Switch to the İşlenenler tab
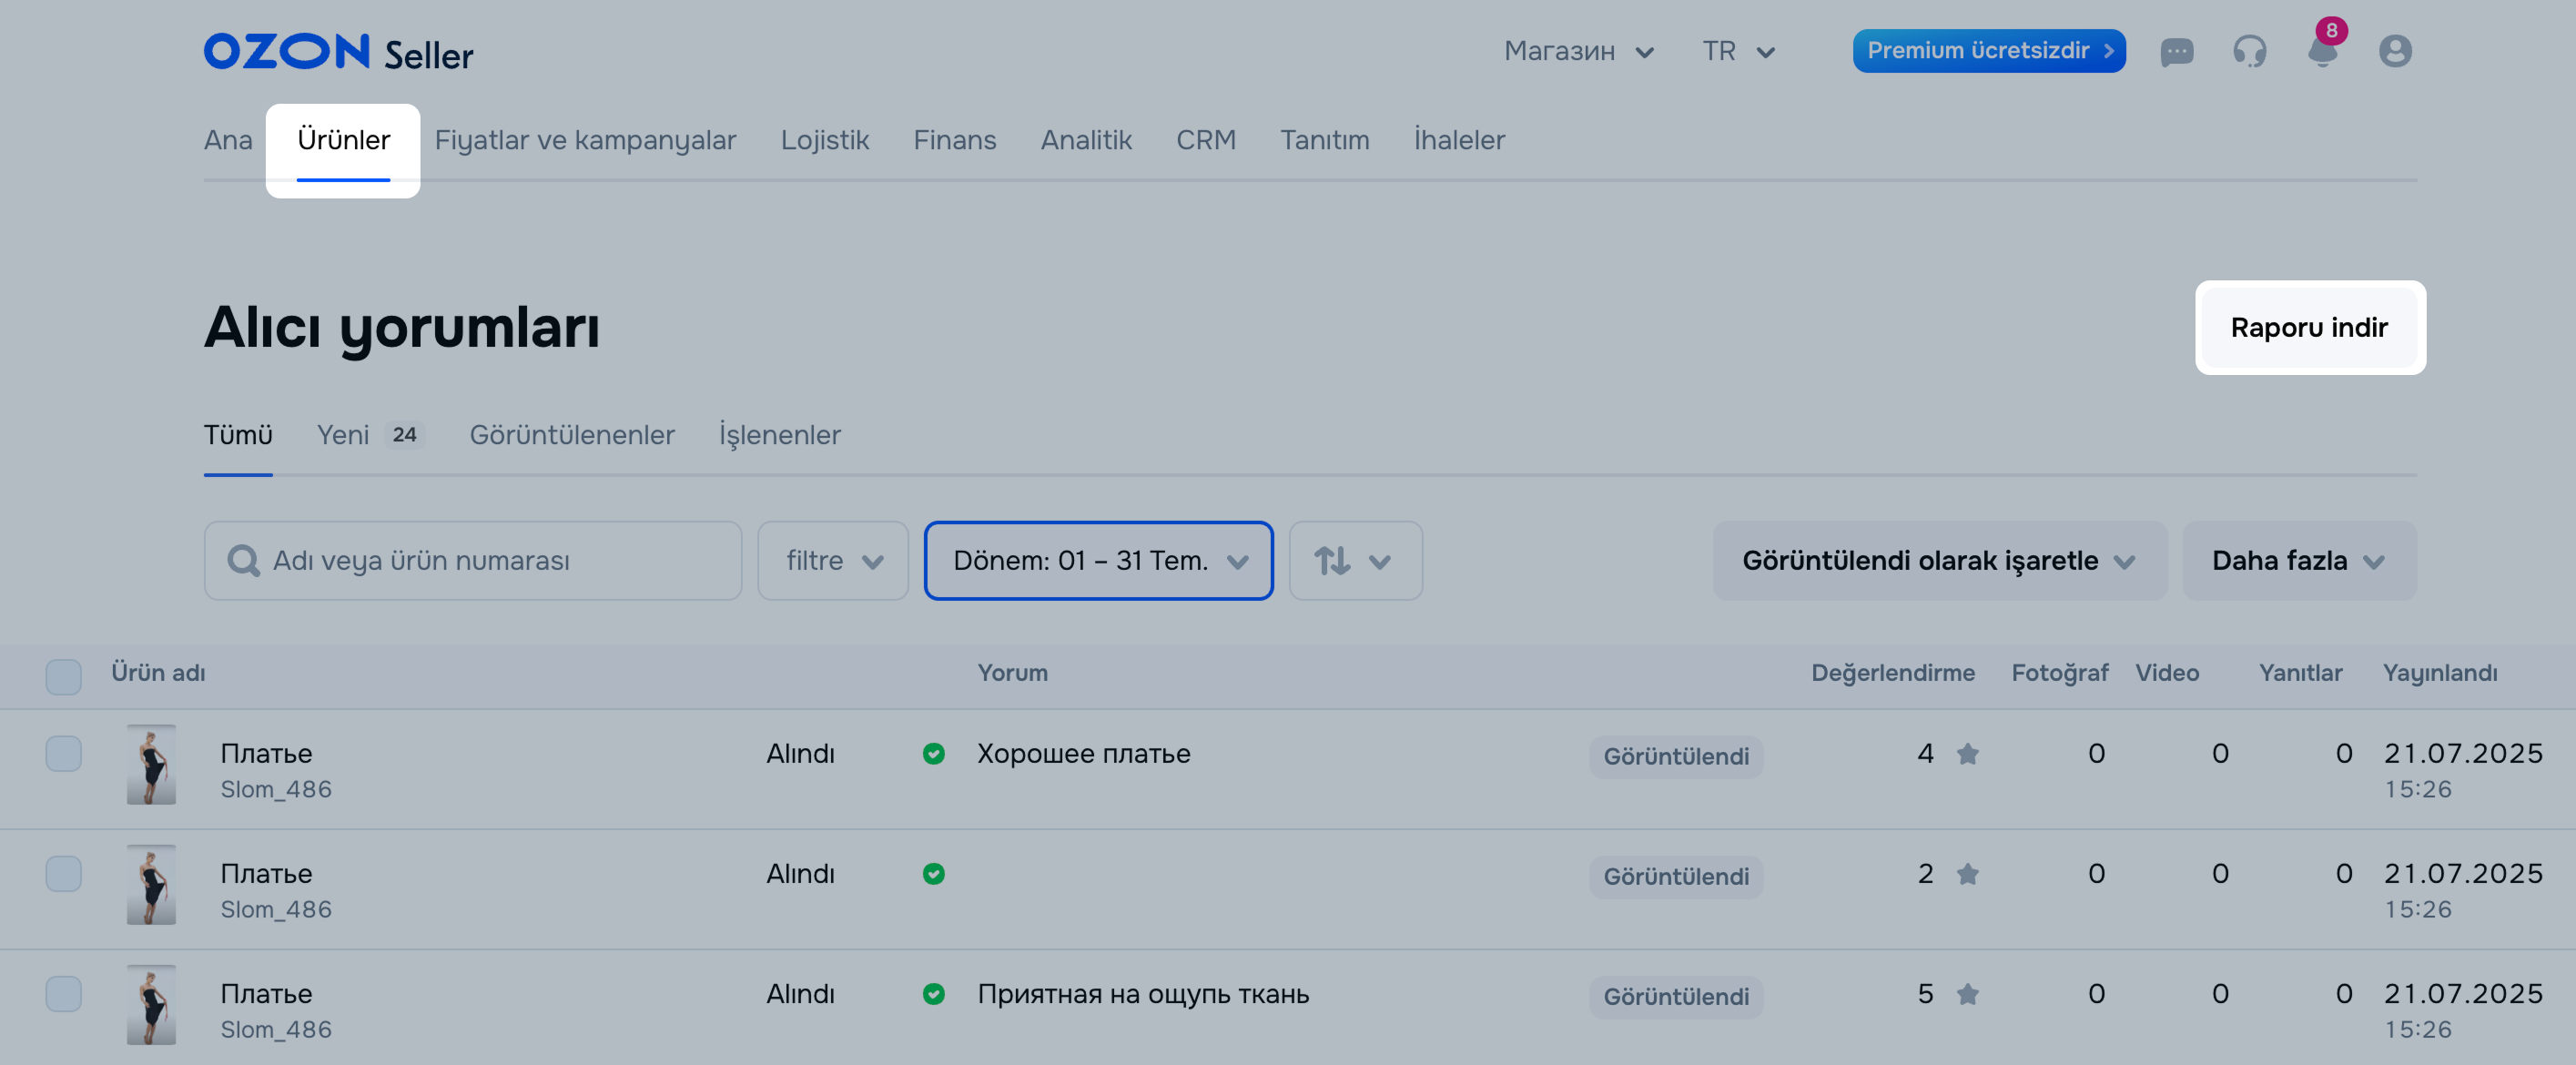This screenshot has width=2576, height=1065. pyautogui.click(x=780, y=435)
